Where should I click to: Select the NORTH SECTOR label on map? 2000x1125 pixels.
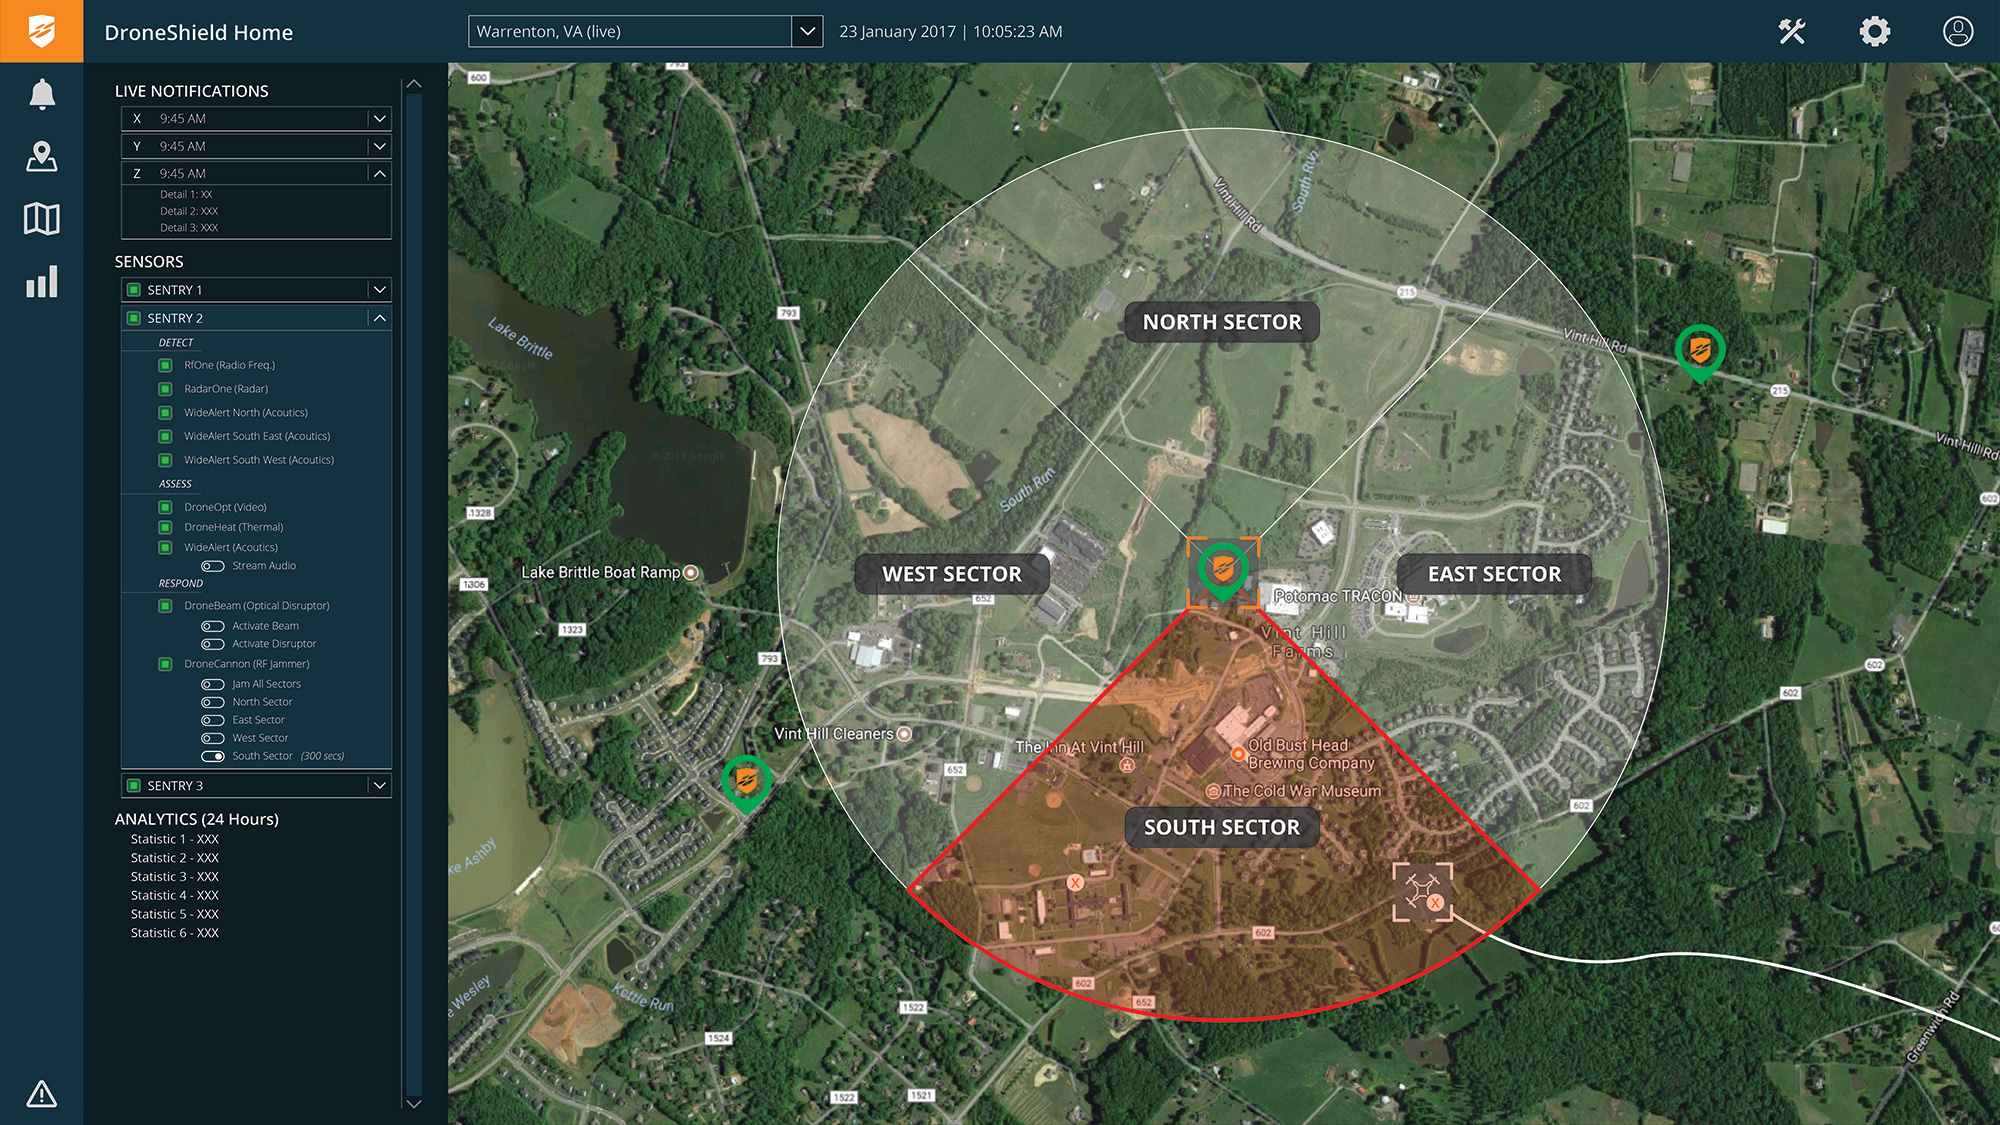point(1221,322)
